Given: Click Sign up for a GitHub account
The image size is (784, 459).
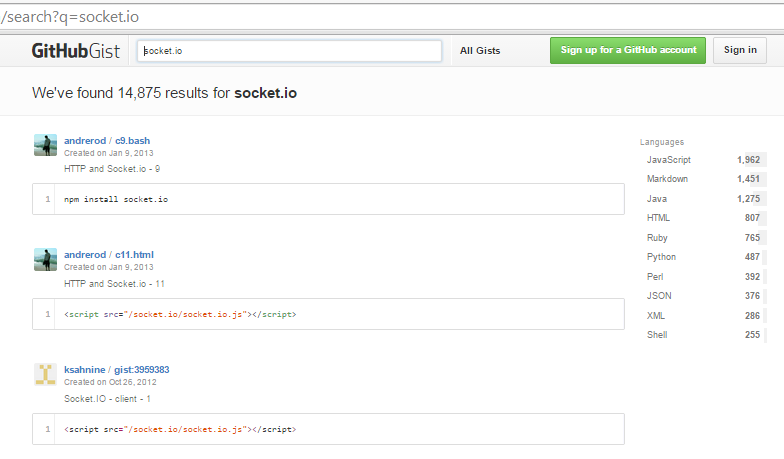Looking at the screenshot, I should (628, 50).
